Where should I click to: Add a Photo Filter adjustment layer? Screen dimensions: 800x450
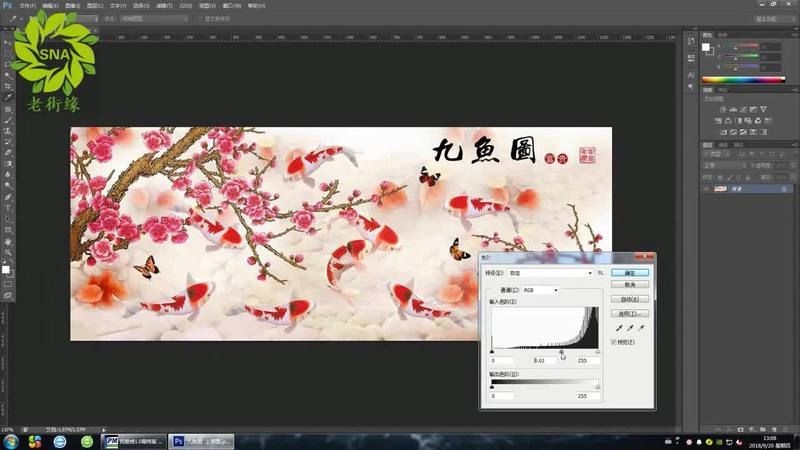pyautogui.click(x=748, y=121)
